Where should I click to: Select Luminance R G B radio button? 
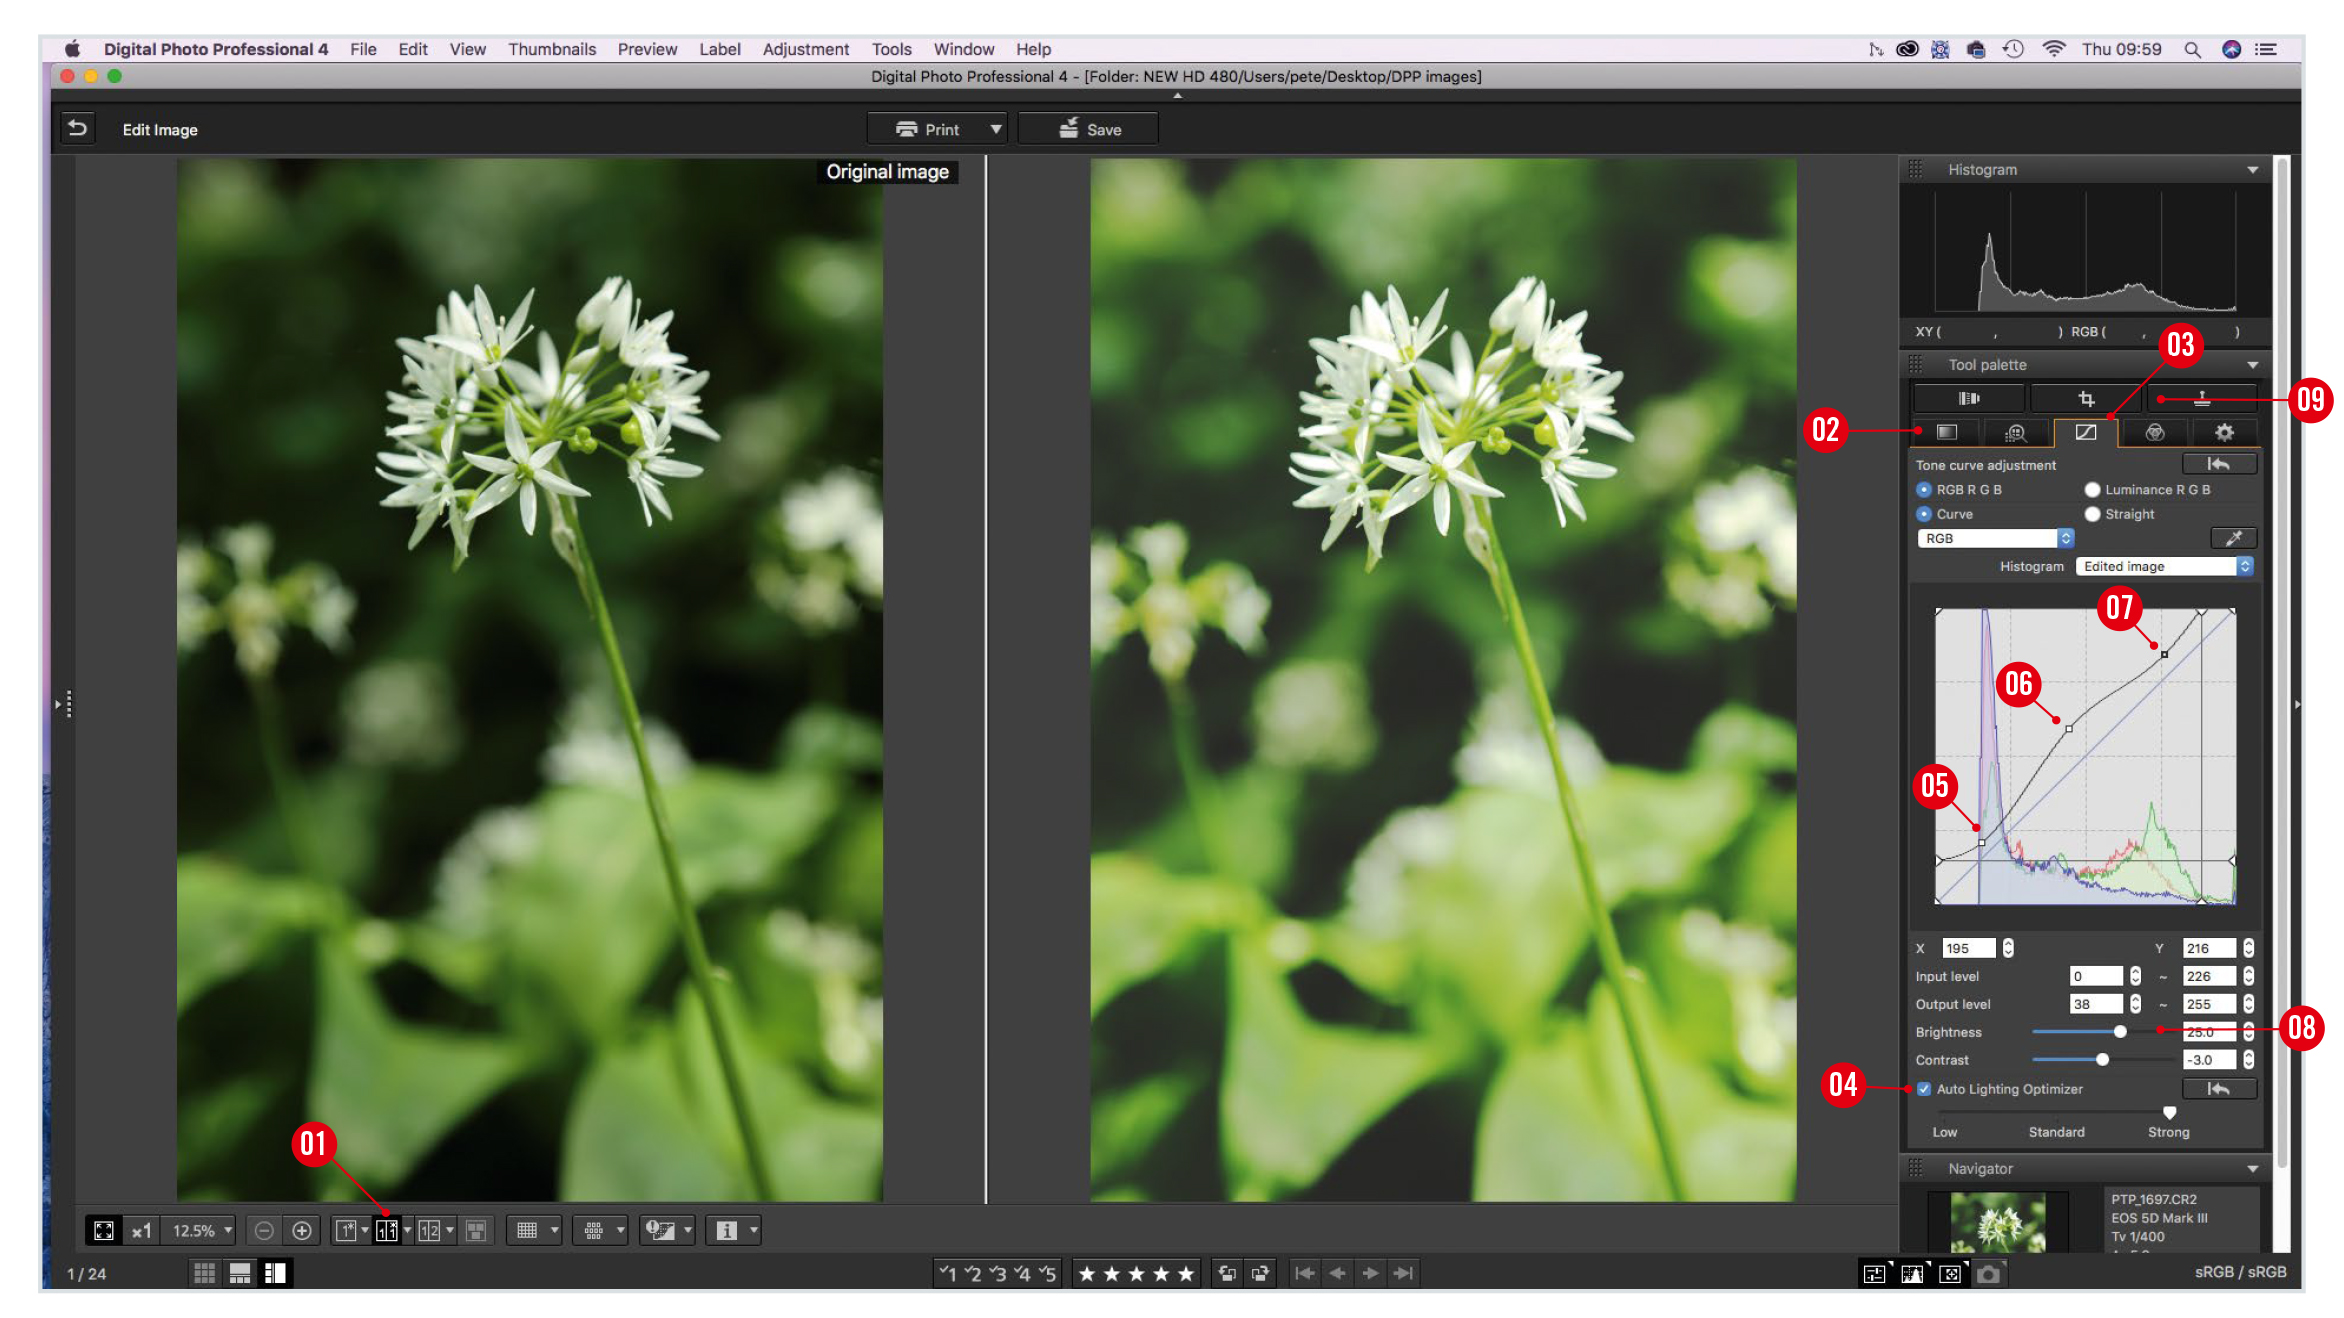click(x=2092, y=490)
